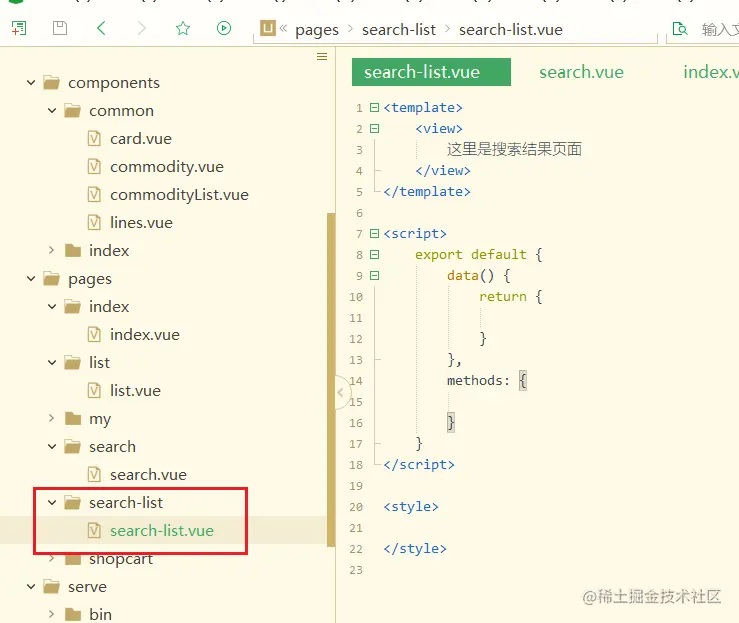This screenshot has height=623, width=739.
Task: Click the export default text on line 8
Action: pos(470,255)
